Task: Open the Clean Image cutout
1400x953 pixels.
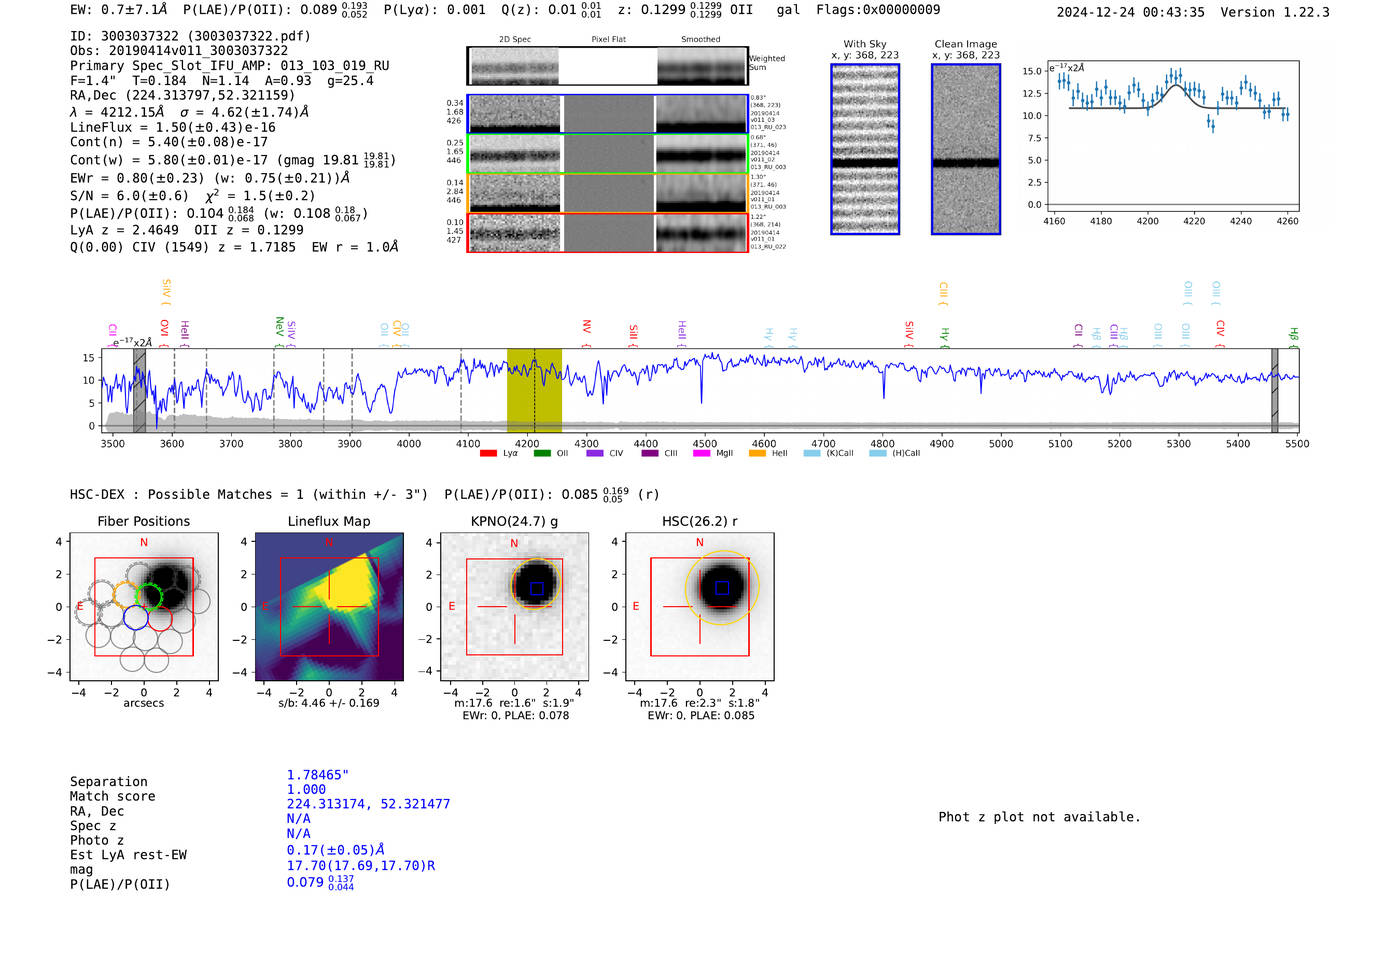Action: click(966, 149)
